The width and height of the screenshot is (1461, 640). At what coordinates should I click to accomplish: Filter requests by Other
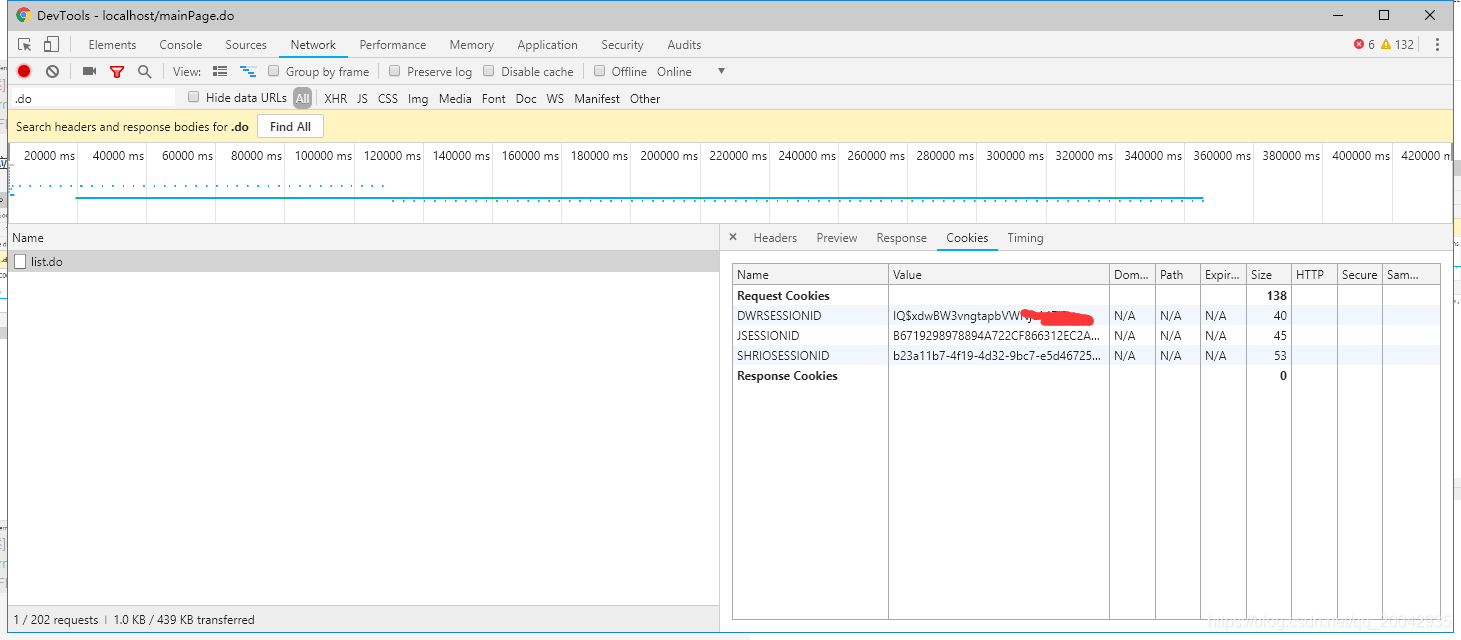[645, 99]
